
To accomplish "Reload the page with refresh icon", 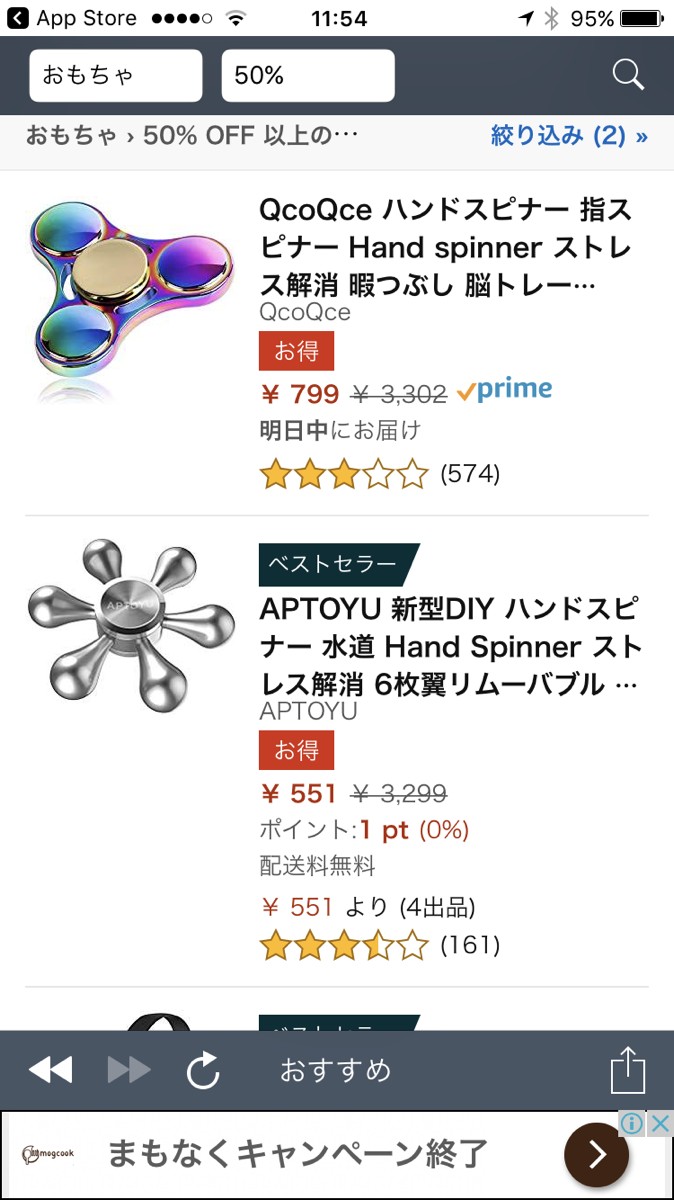I will coord(203,1071).
